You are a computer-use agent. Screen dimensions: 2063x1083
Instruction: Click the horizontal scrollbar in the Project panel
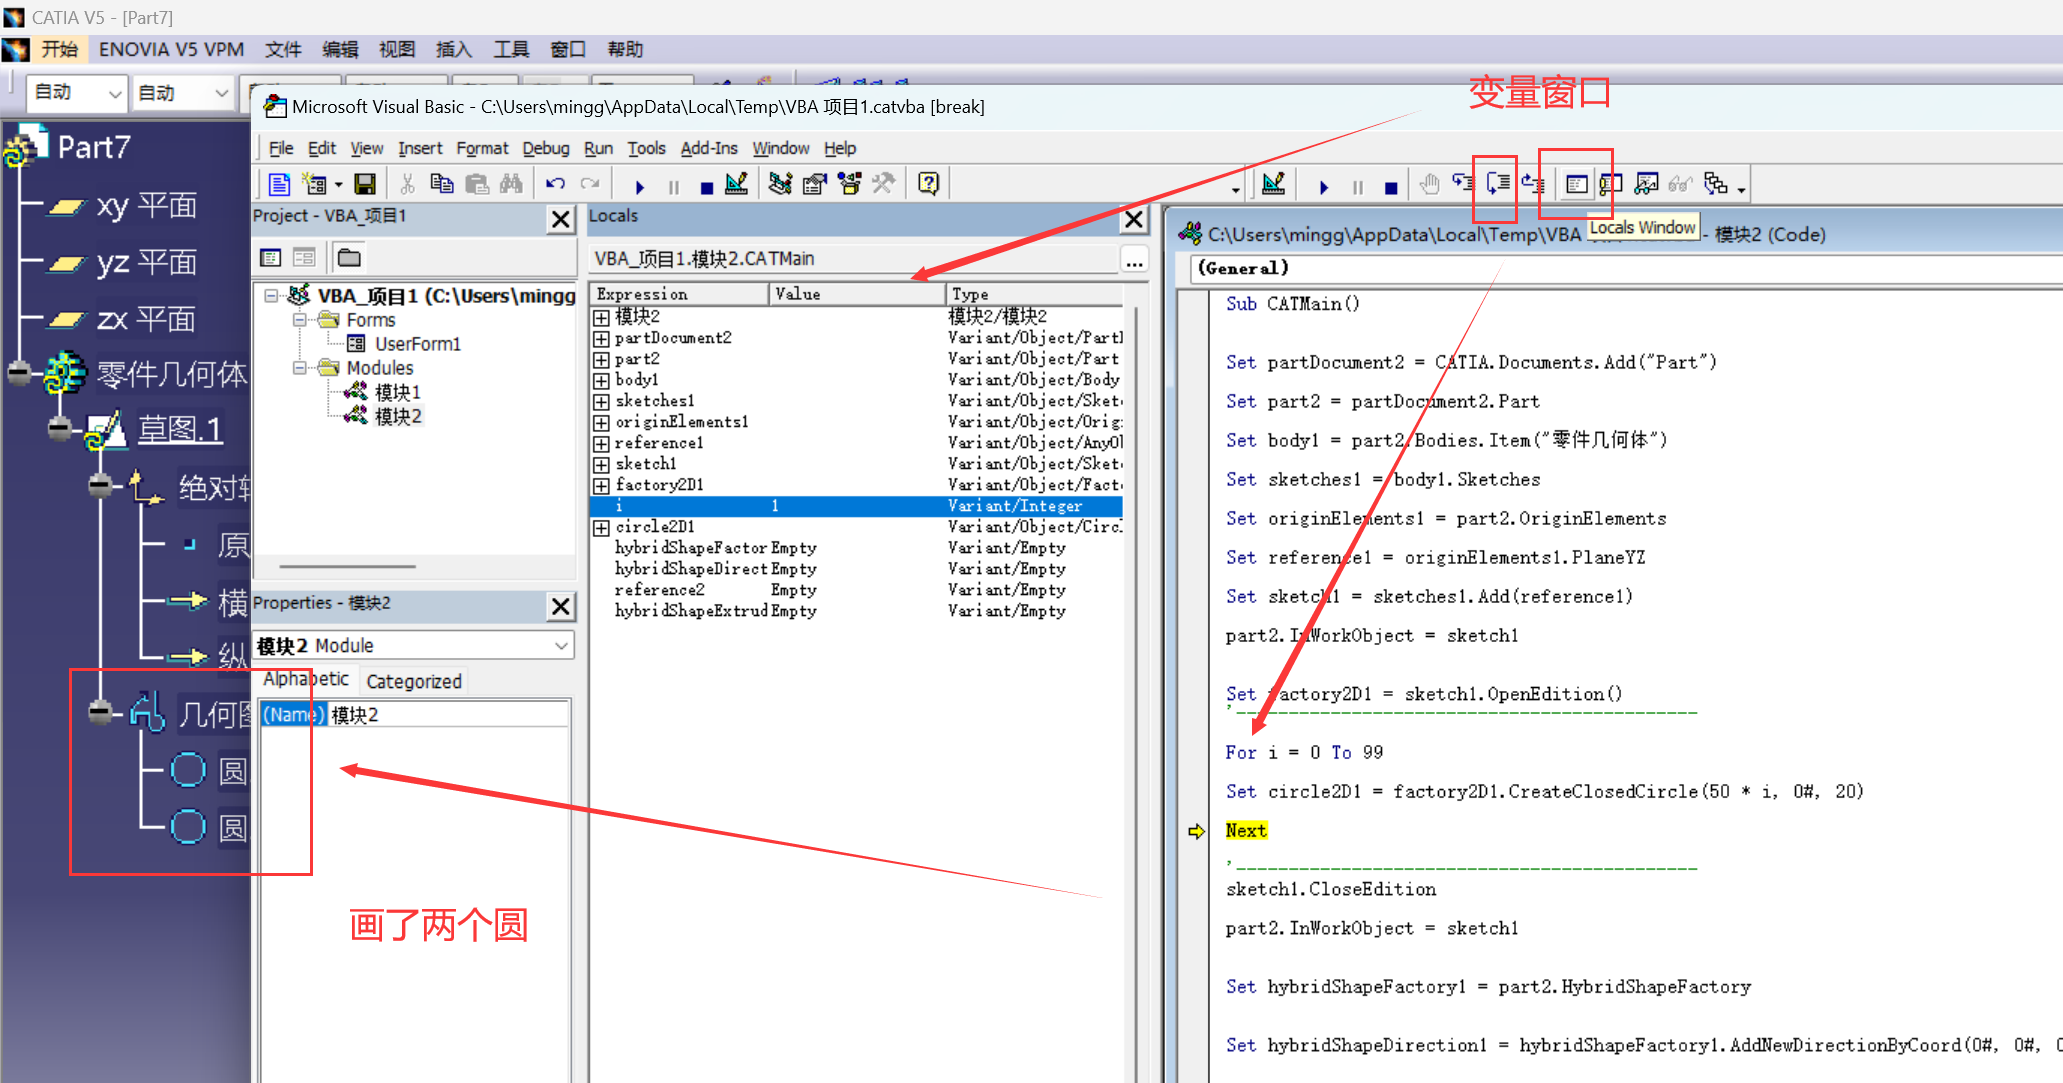347,567
